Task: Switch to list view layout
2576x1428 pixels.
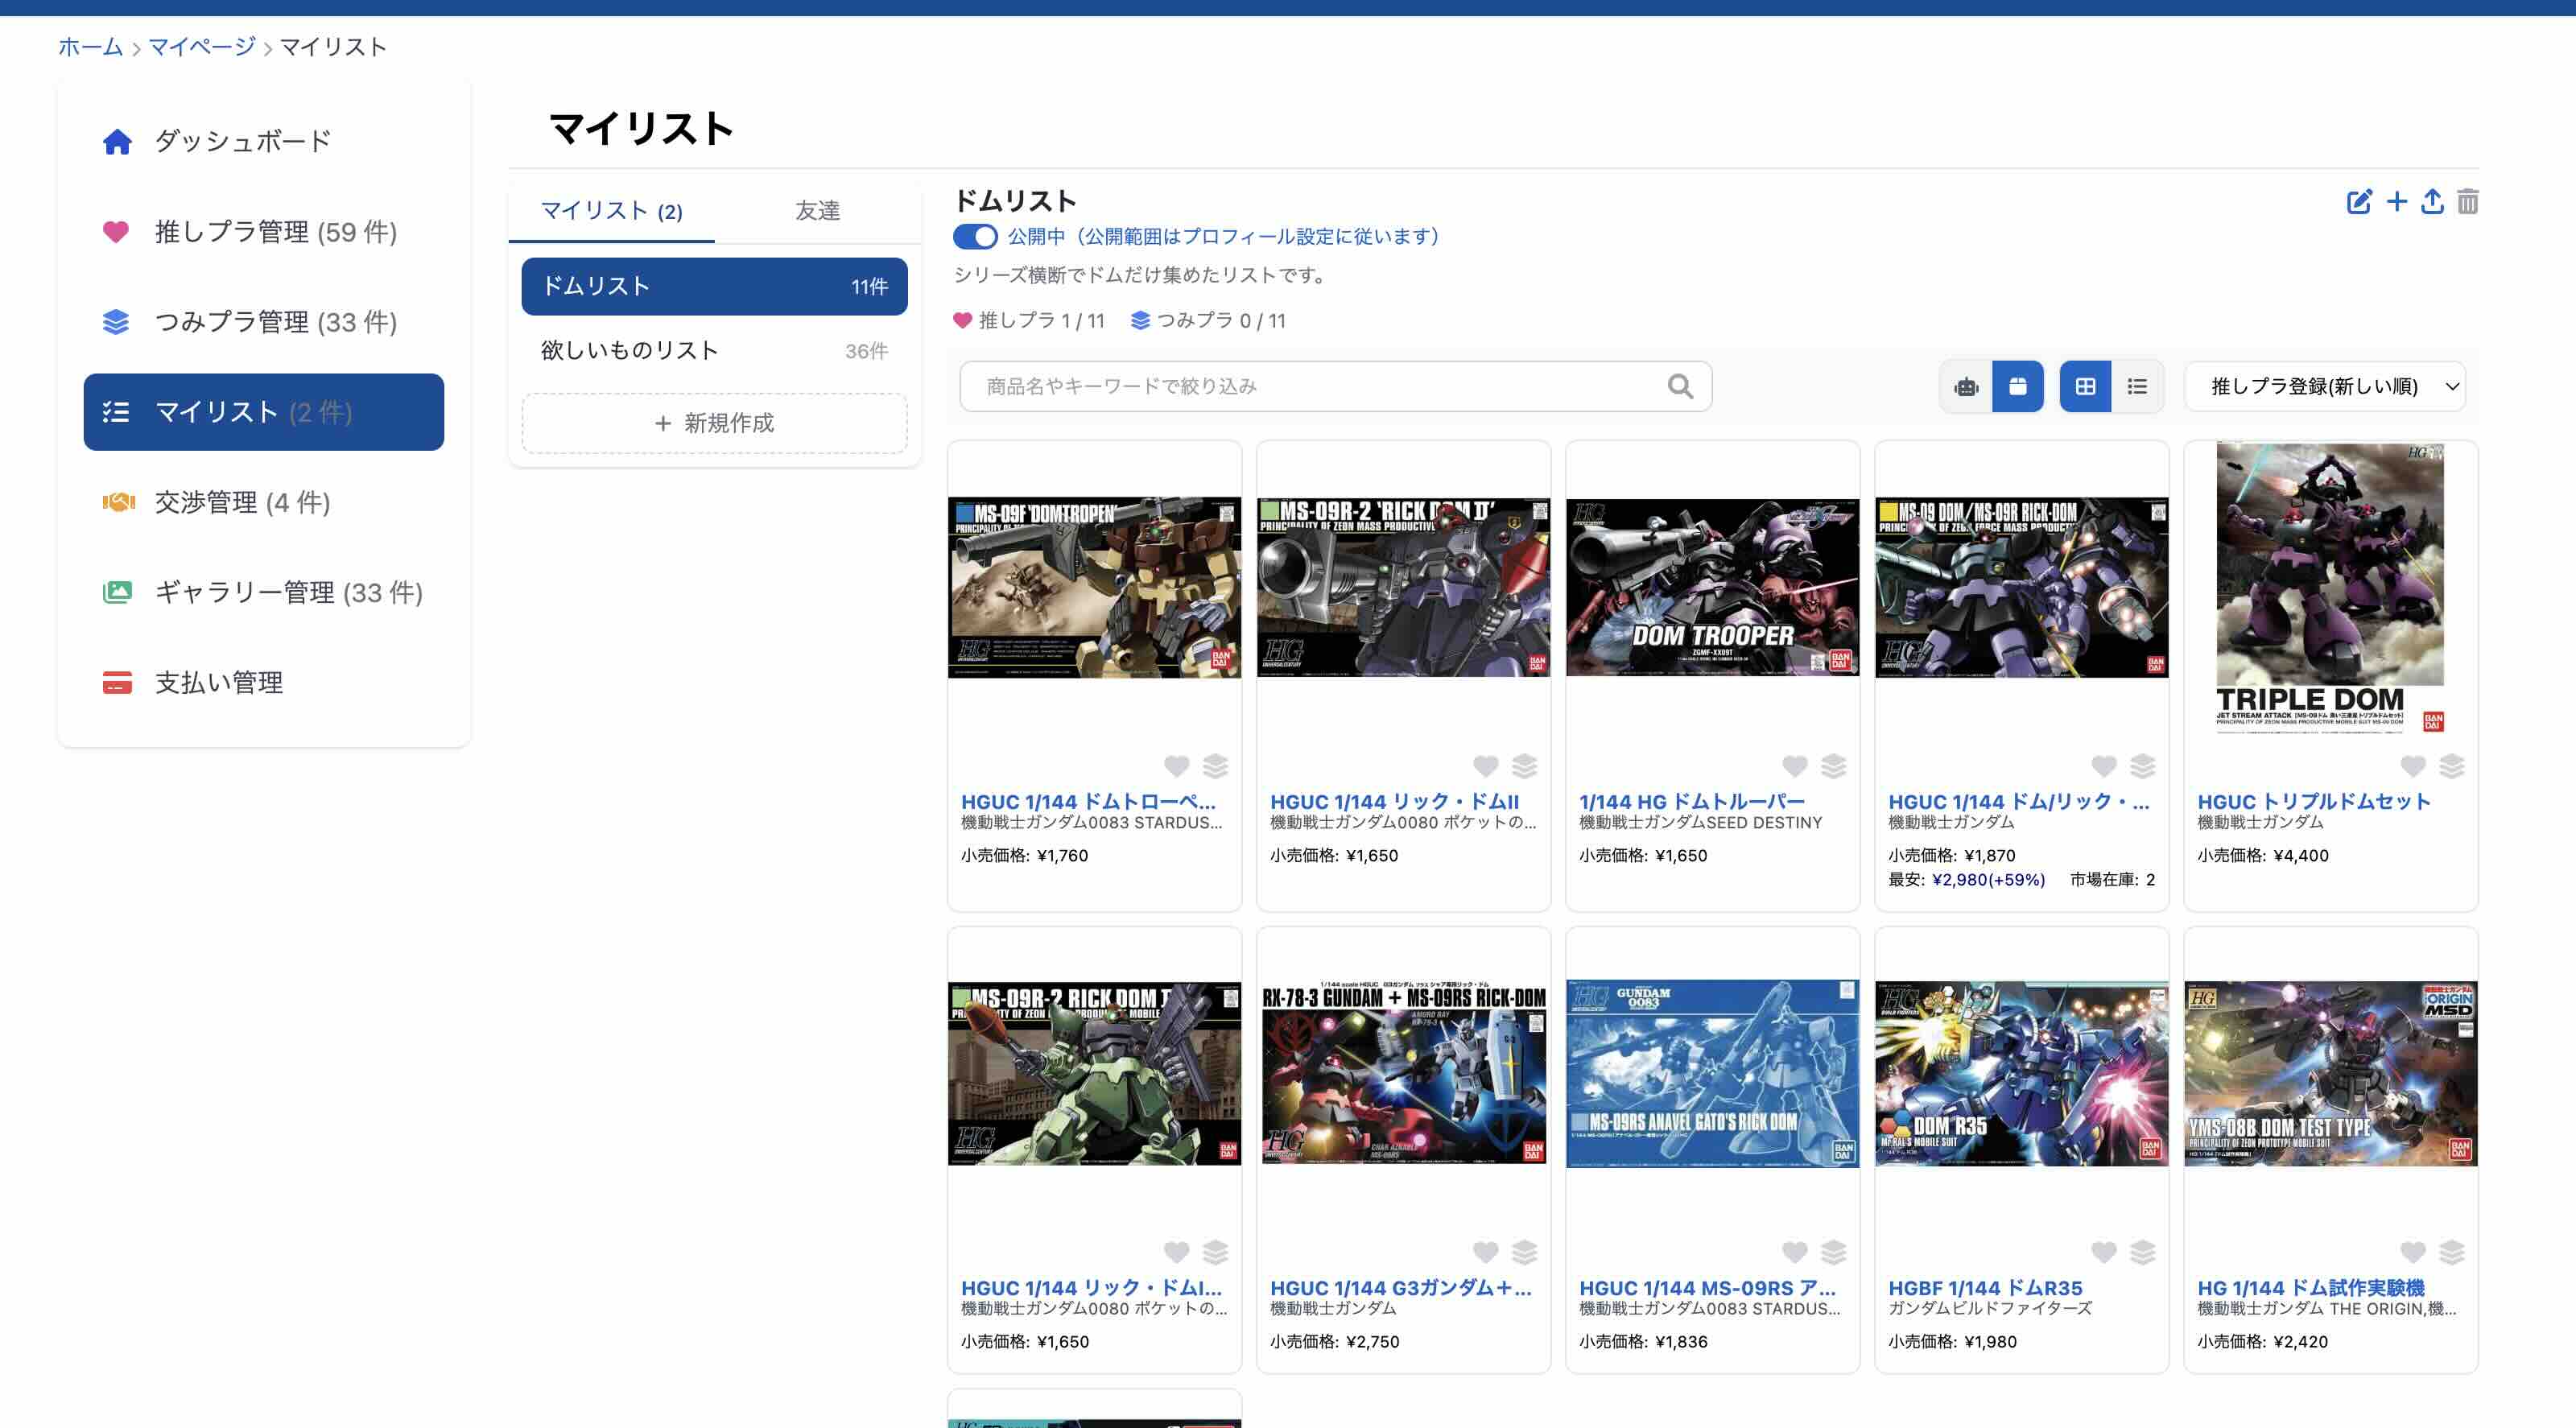Action: (x=2137, y=386)
